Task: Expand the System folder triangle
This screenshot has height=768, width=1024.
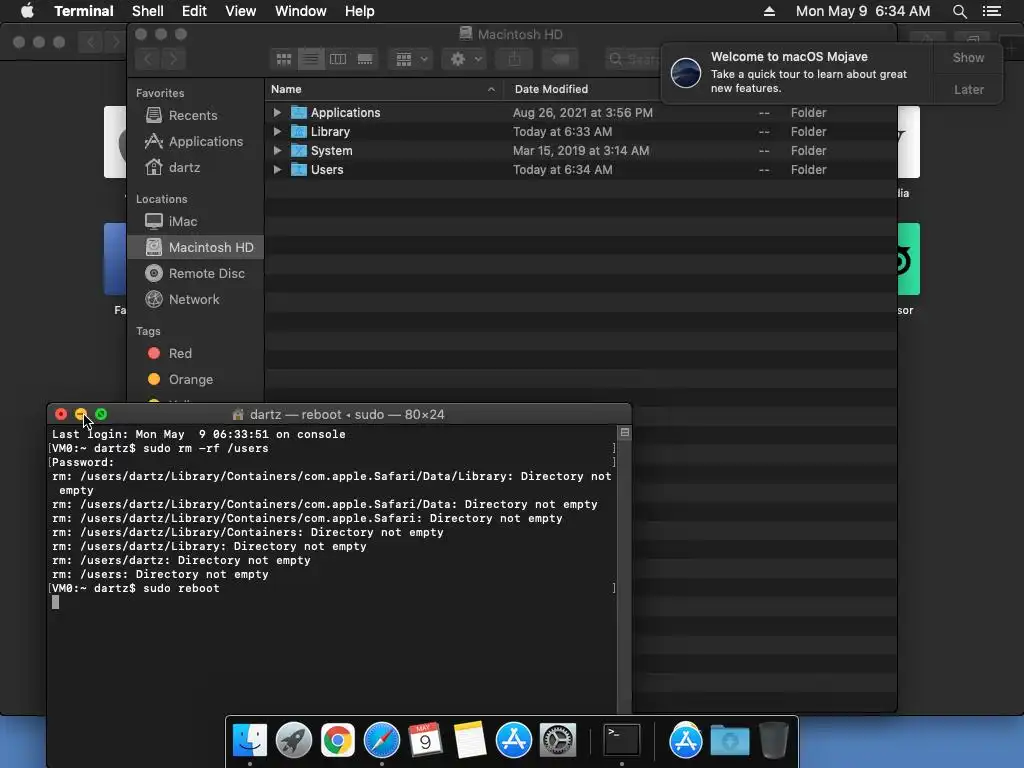Action: [x=277, y=150]
